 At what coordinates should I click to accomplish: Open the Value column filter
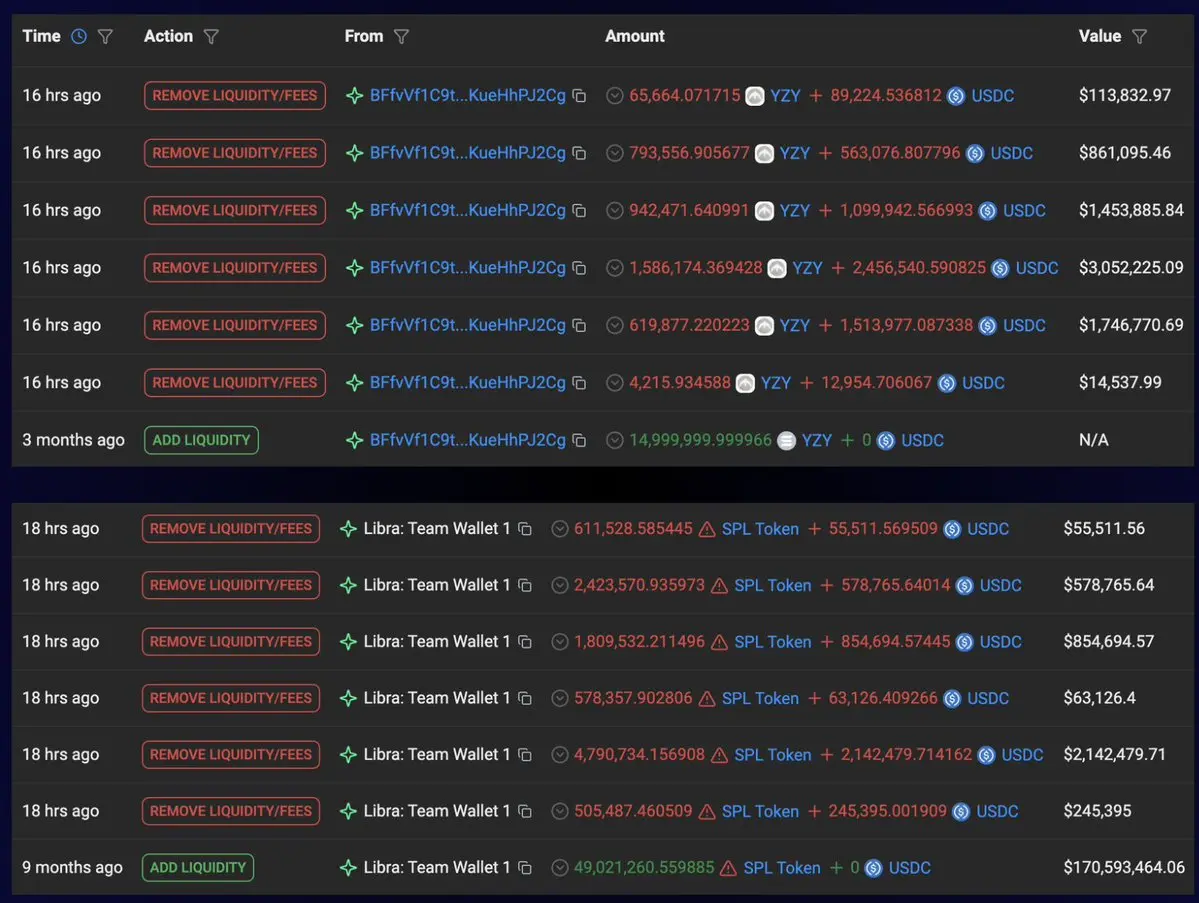point(1139,37)
